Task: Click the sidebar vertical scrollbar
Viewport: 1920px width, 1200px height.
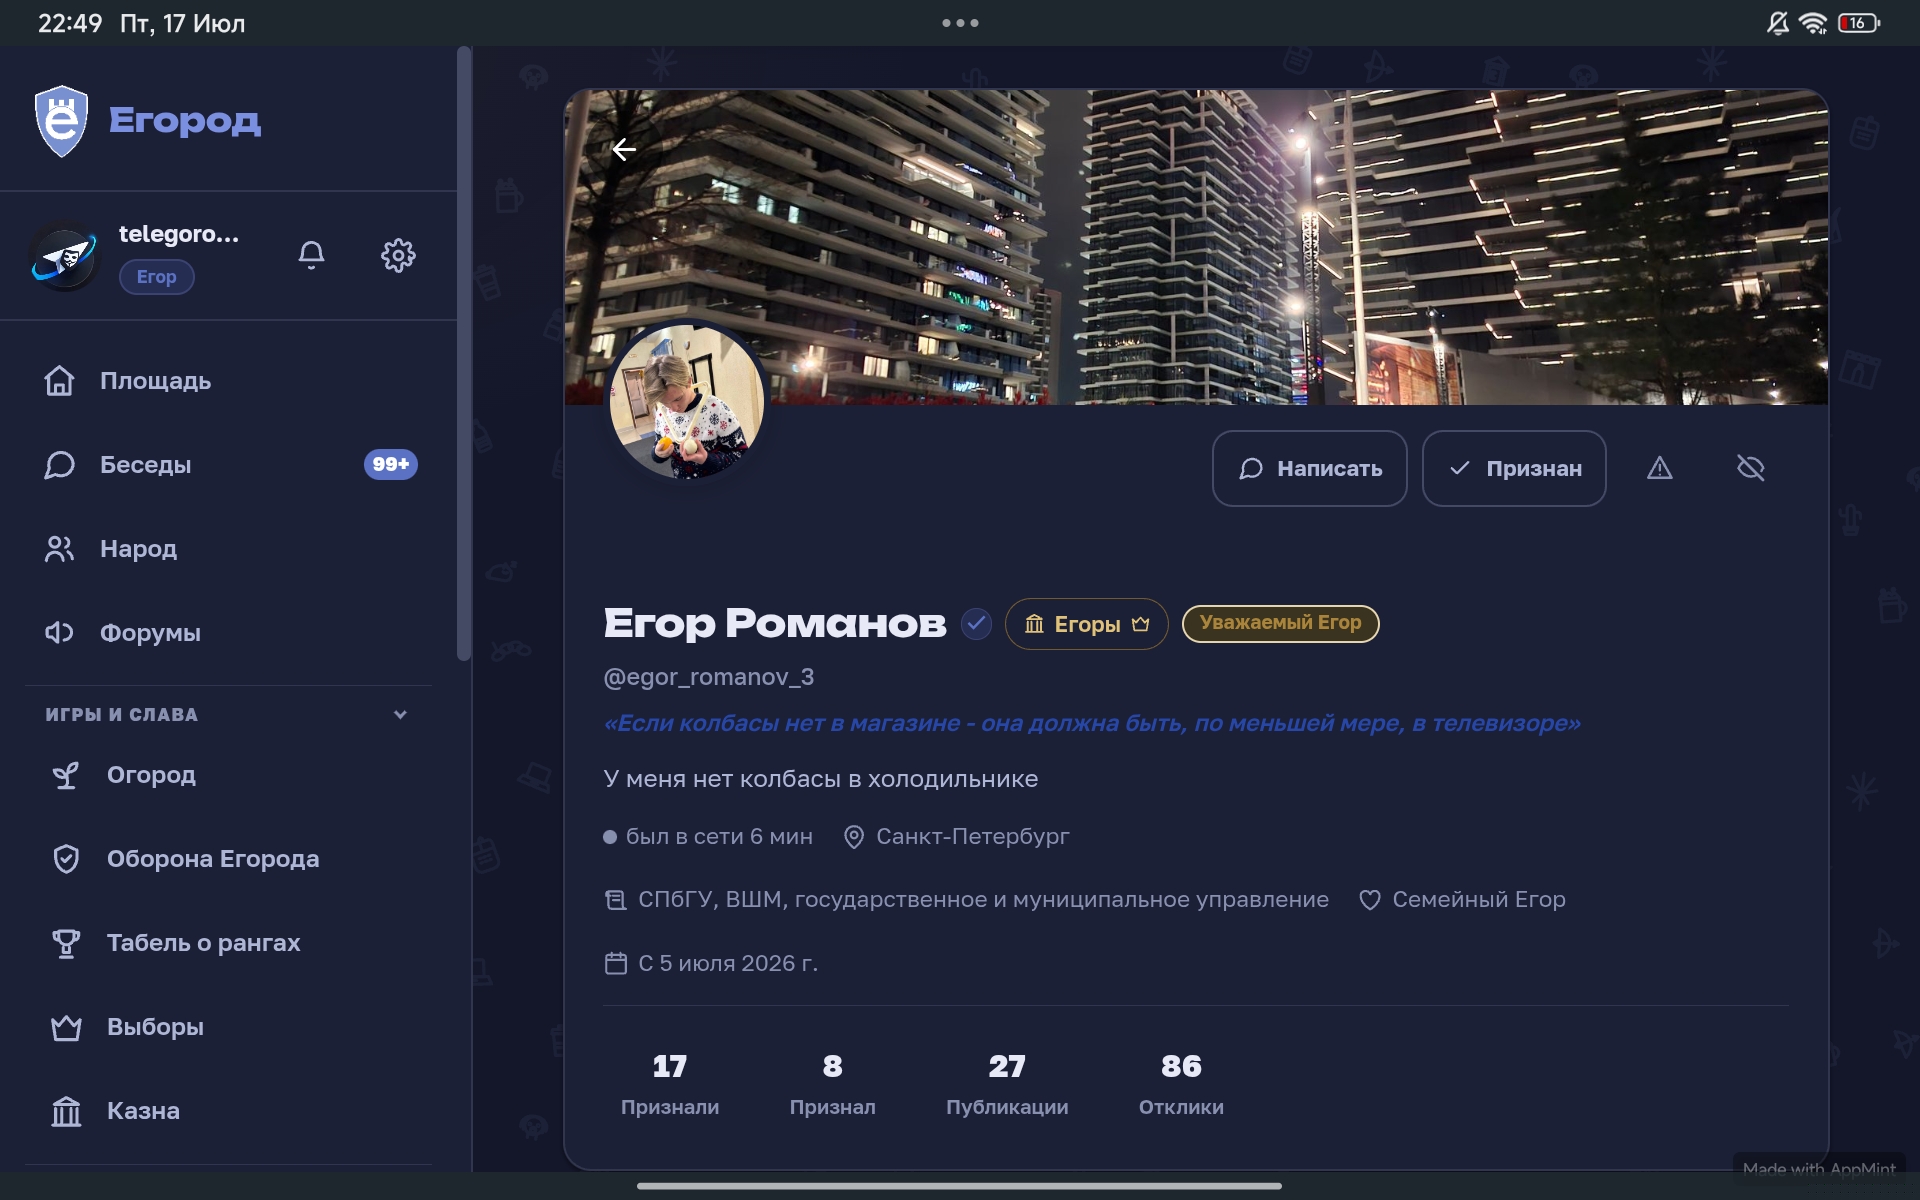Action: 463,352
